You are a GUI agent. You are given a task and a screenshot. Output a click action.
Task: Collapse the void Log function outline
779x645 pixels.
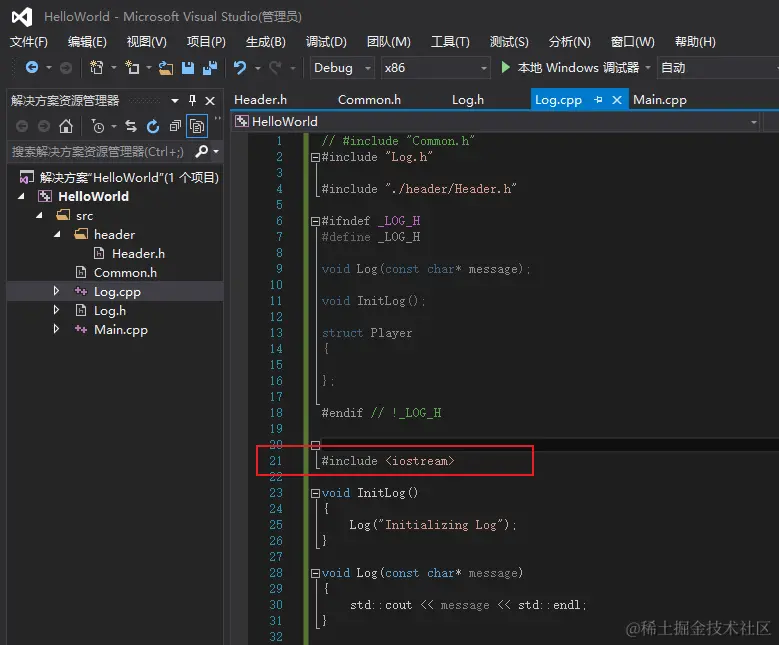[315, 573]
